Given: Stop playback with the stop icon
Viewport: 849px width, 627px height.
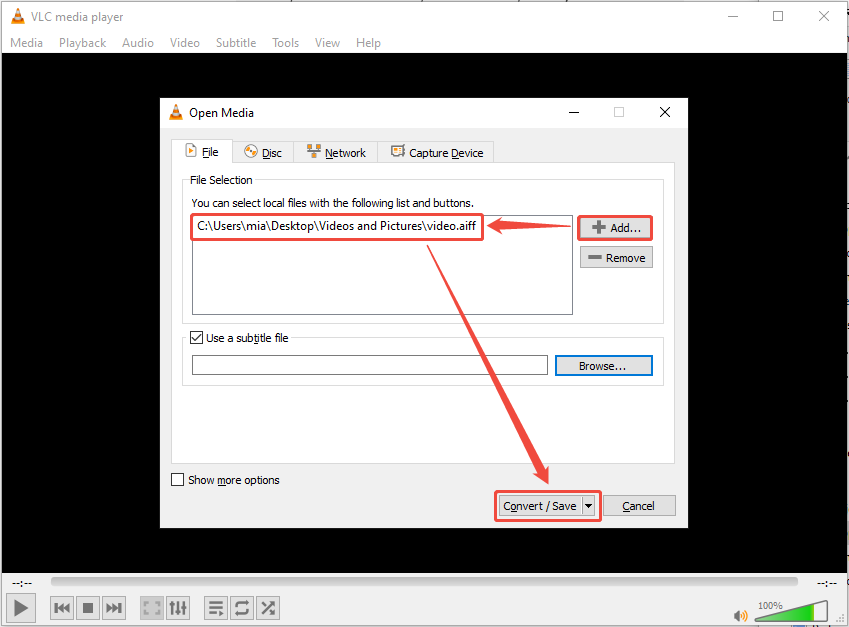Looking at the screenshot, I should click(88, 608).
